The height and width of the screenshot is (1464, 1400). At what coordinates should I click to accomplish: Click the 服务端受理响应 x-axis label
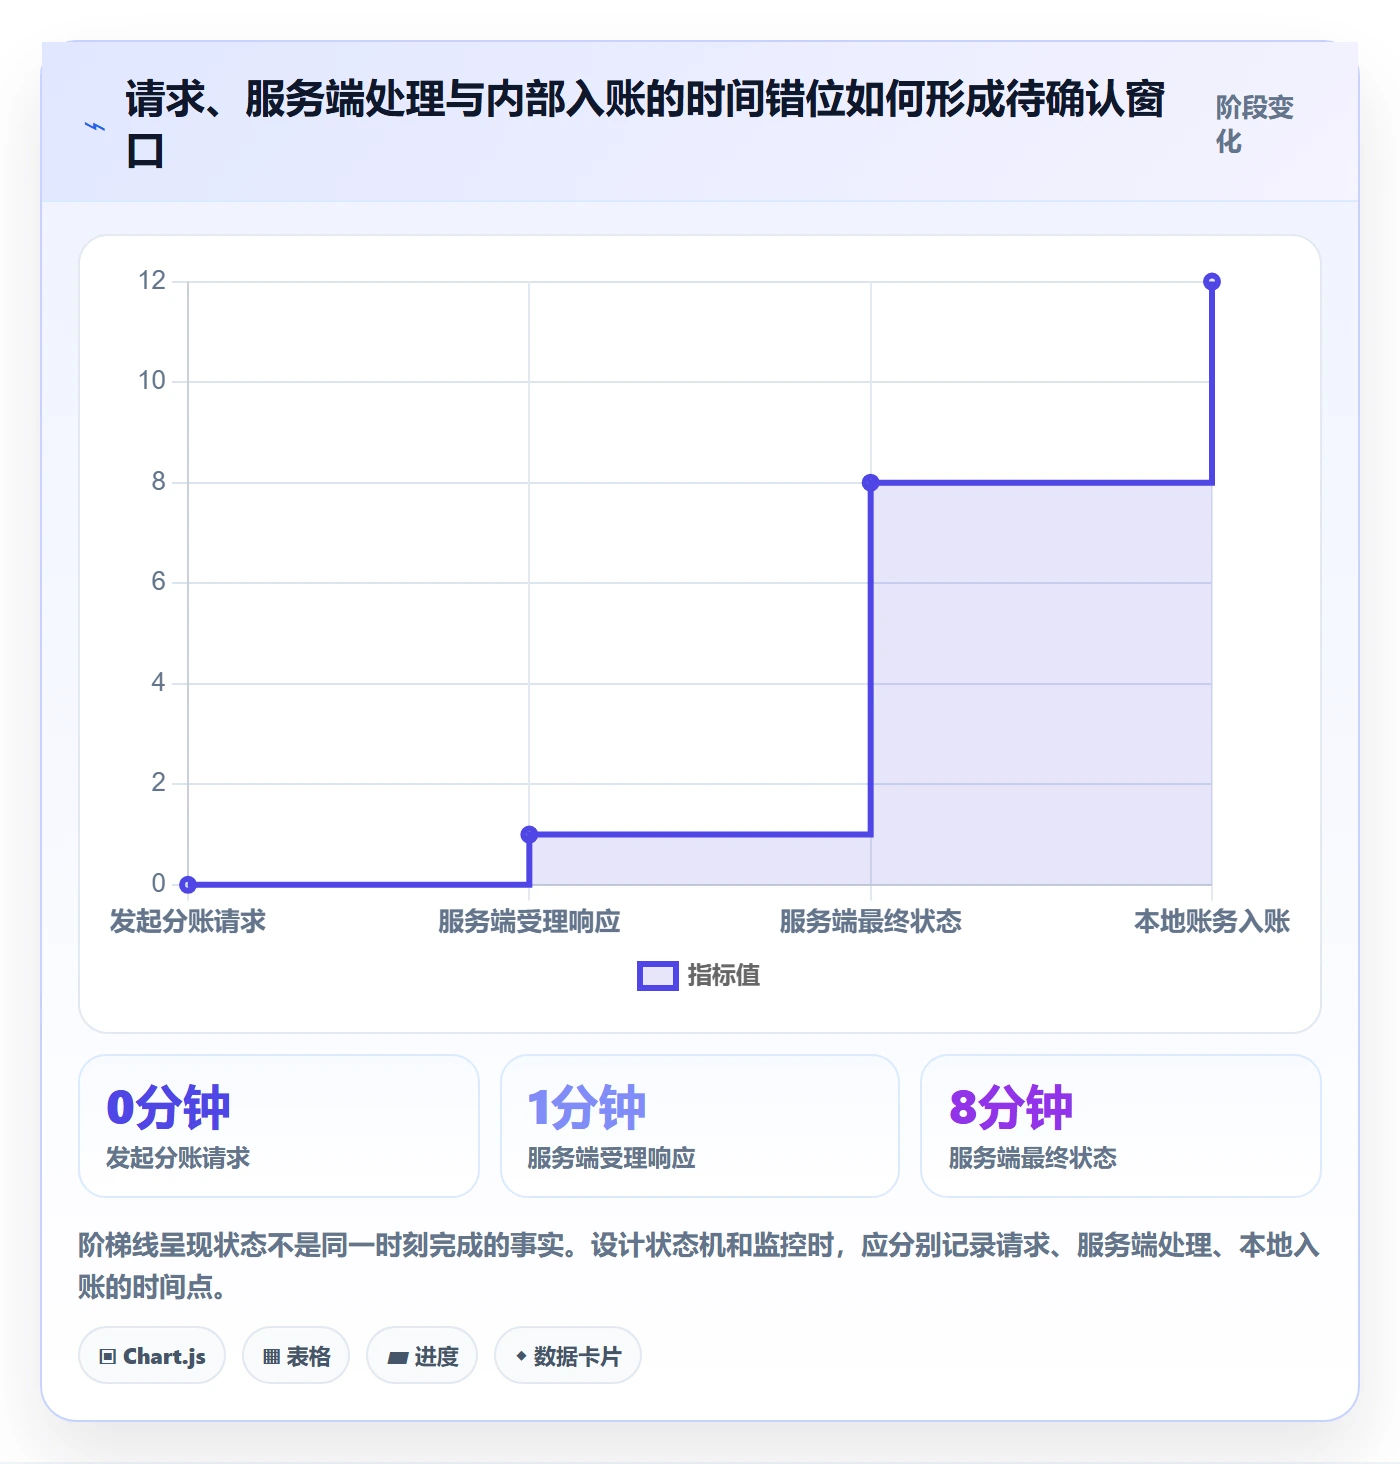530,921
